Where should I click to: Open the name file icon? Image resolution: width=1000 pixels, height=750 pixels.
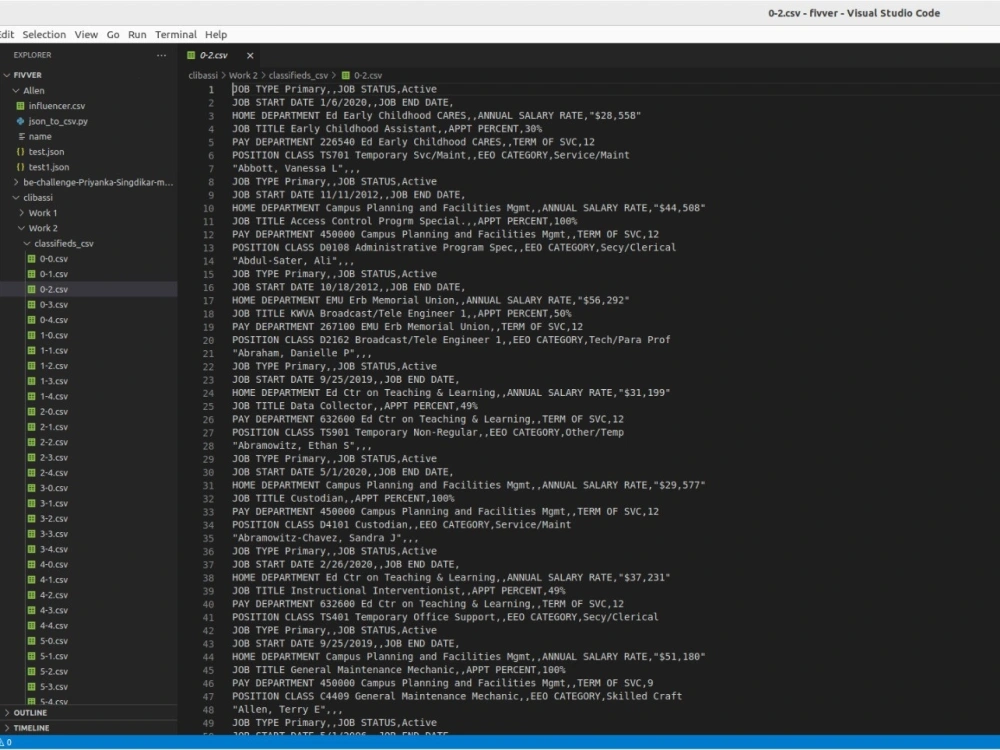22,136
